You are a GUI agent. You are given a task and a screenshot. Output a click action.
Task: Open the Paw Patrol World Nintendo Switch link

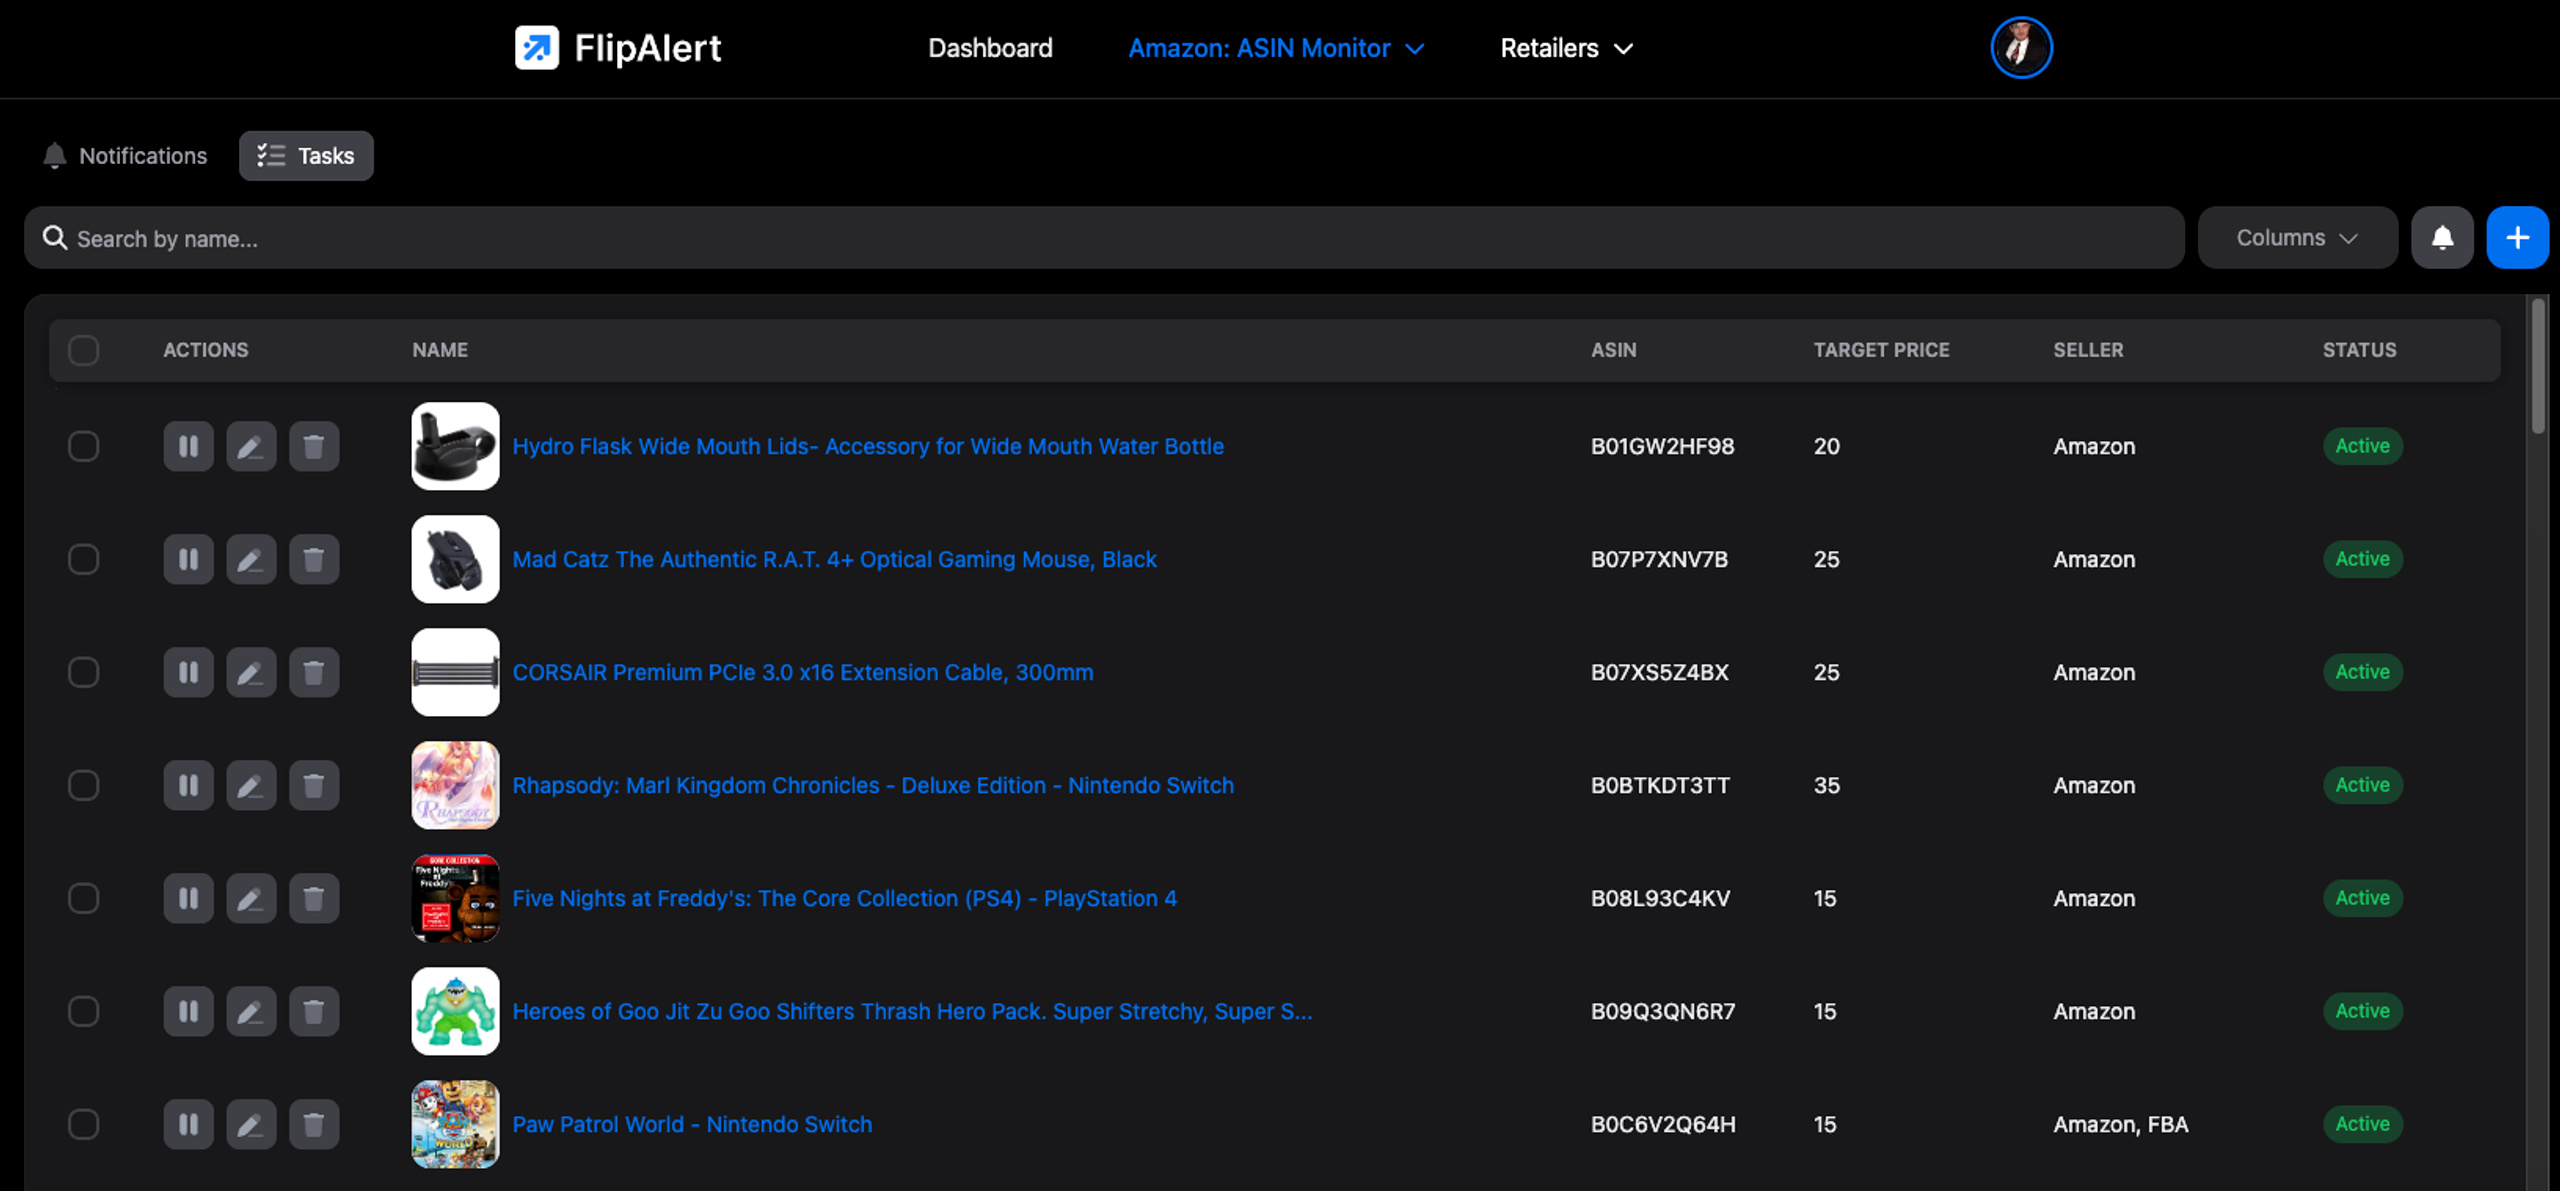tap(692, 1124)
